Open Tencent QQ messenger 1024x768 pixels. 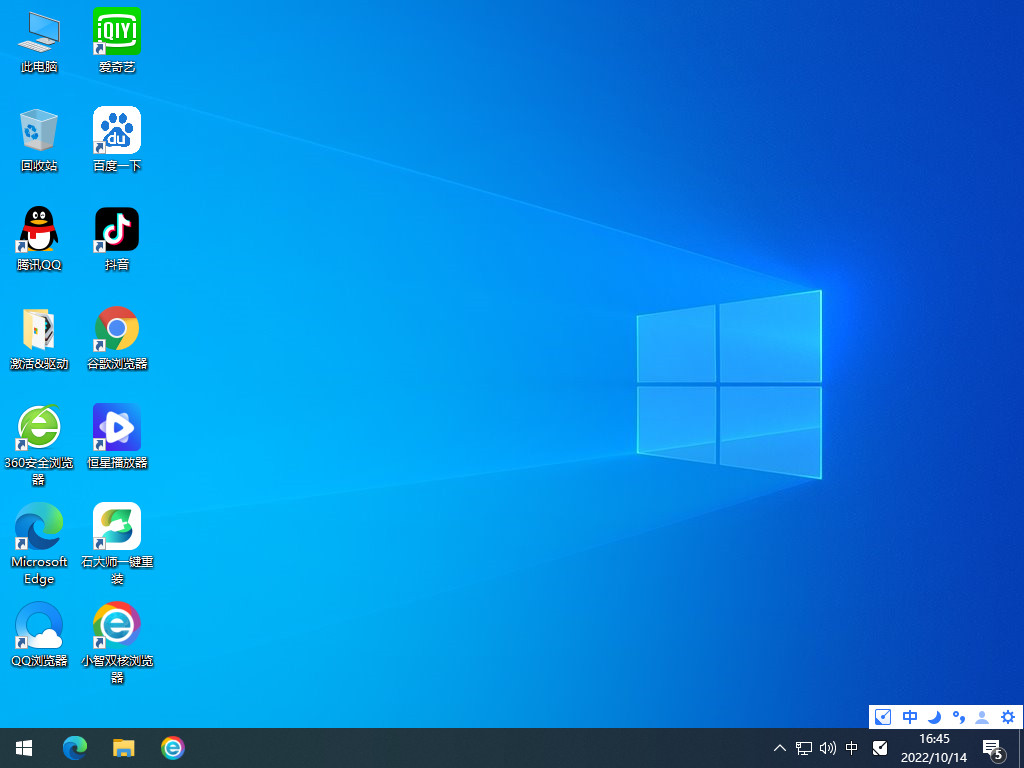[x=38, y=228]
